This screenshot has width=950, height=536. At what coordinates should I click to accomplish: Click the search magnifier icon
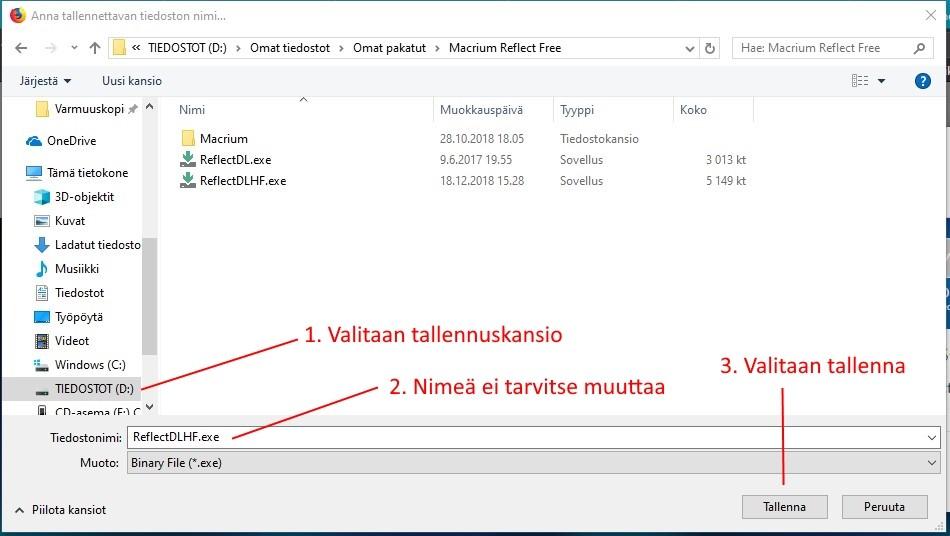tap(919, 48)
